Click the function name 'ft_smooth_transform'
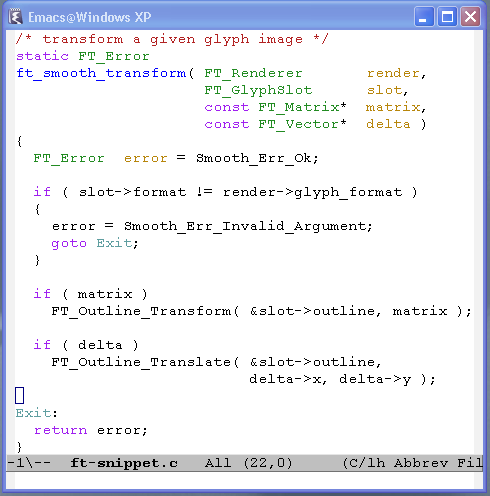490x496 pixels. (101, 73)
